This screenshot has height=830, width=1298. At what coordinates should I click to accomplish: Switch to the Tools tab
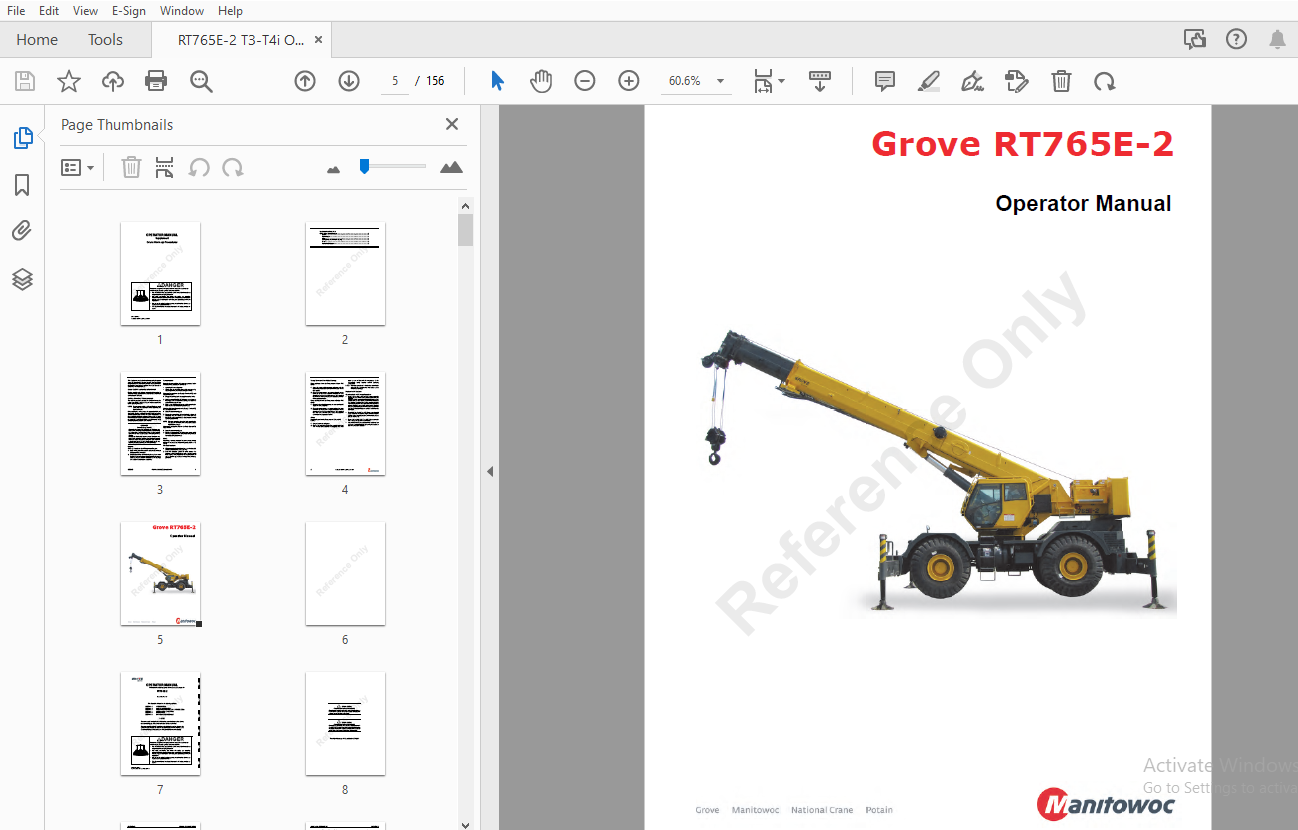click(105, 40)
